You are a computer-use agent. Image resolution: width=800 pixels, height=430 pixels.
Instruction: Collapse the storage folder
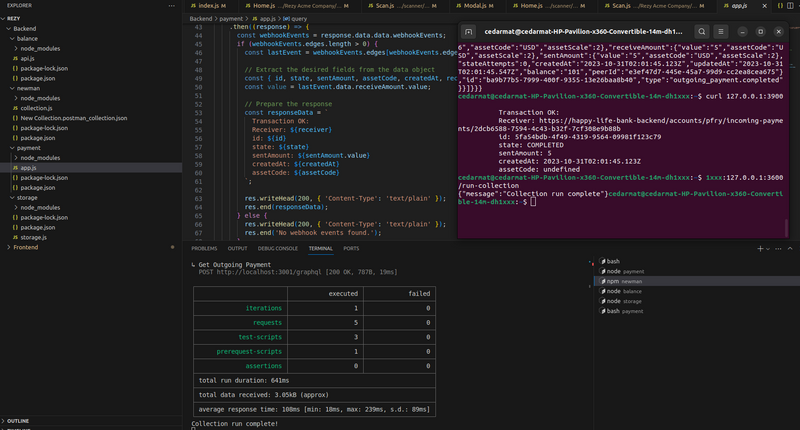tap(91, 197)
